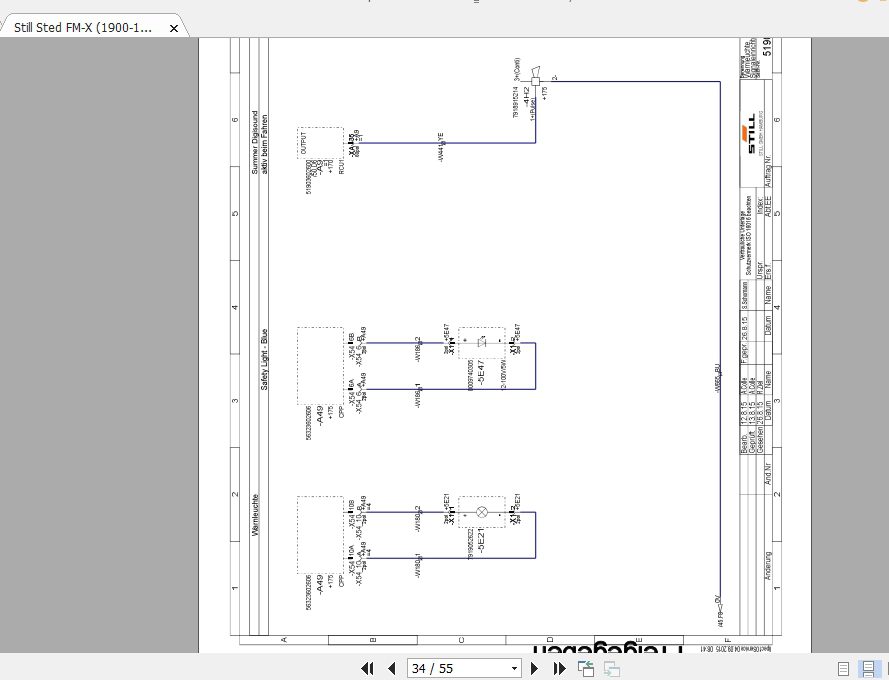Viewport: 889px width, 680px height.
Task: Click column letter C on bottom border
Action: 461,640
